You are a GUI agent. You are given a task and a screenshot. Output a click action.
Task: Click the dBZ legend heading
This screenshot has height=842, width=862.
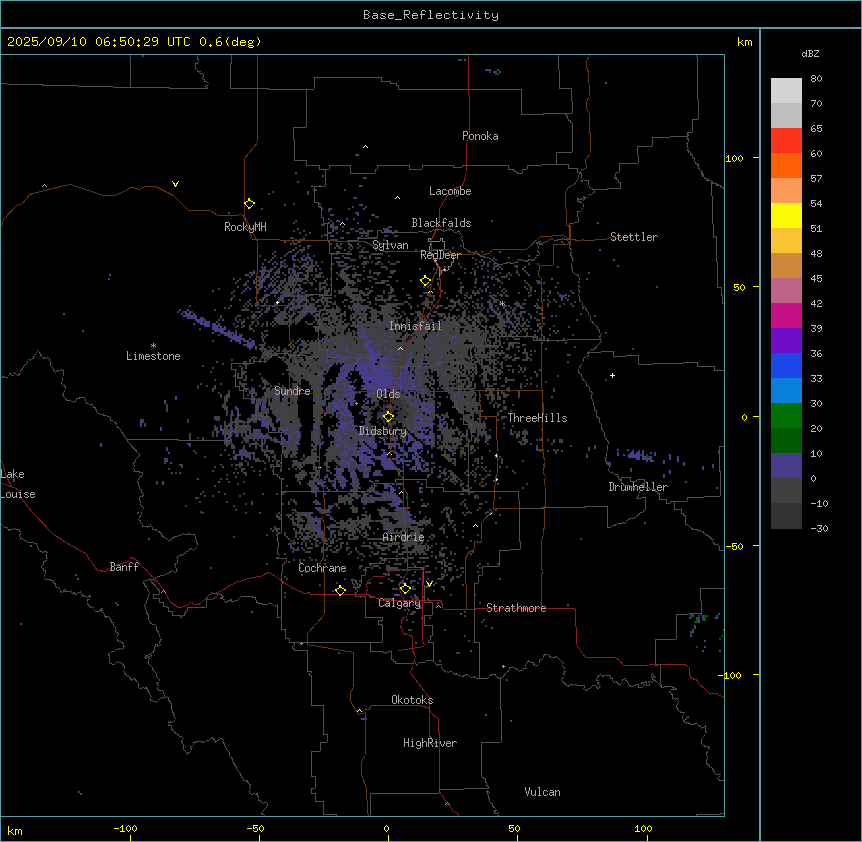coord(810,54)
